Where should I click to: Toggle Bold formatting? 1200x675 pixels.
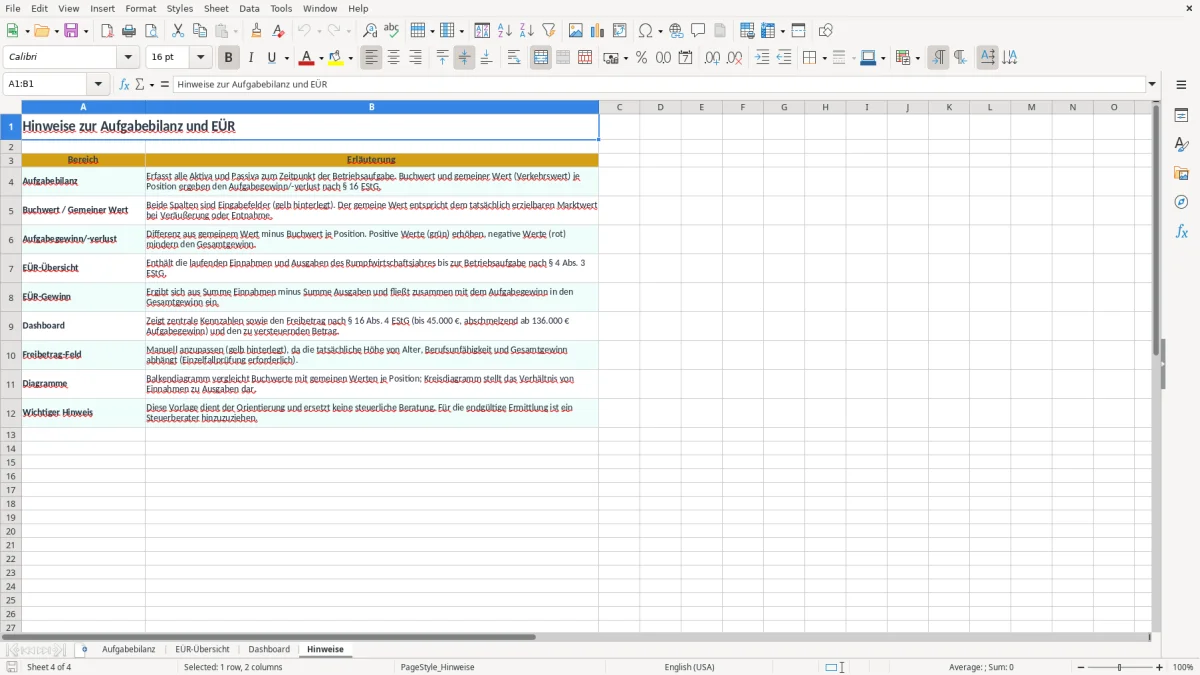pos(229,58)
